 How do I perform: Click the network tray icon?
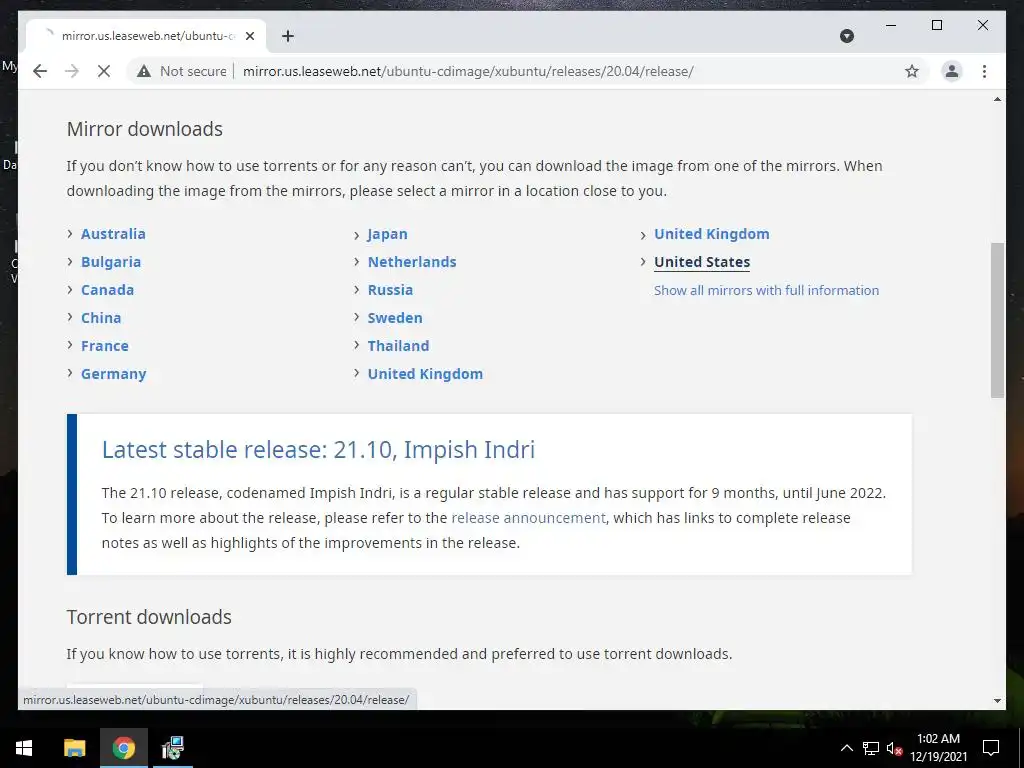click(x=871, y=748)
